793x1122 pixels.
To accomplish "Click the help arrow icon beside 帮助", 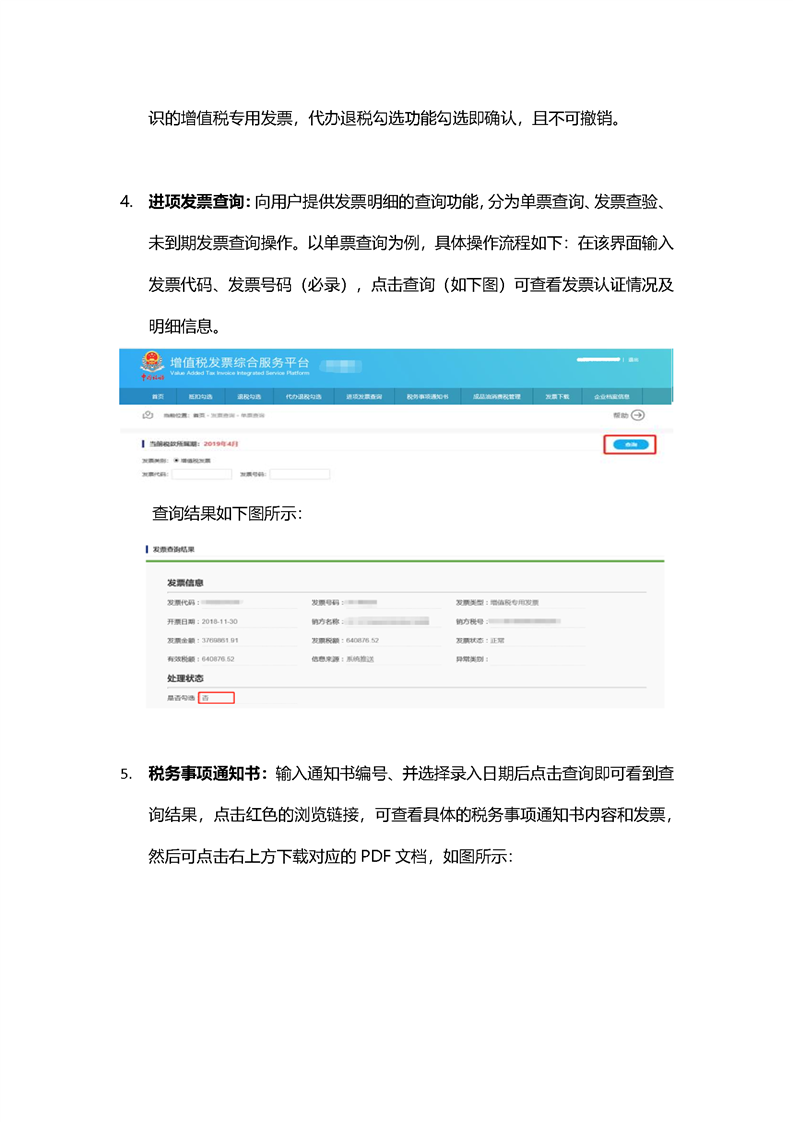I will click(x=638, y=415).
